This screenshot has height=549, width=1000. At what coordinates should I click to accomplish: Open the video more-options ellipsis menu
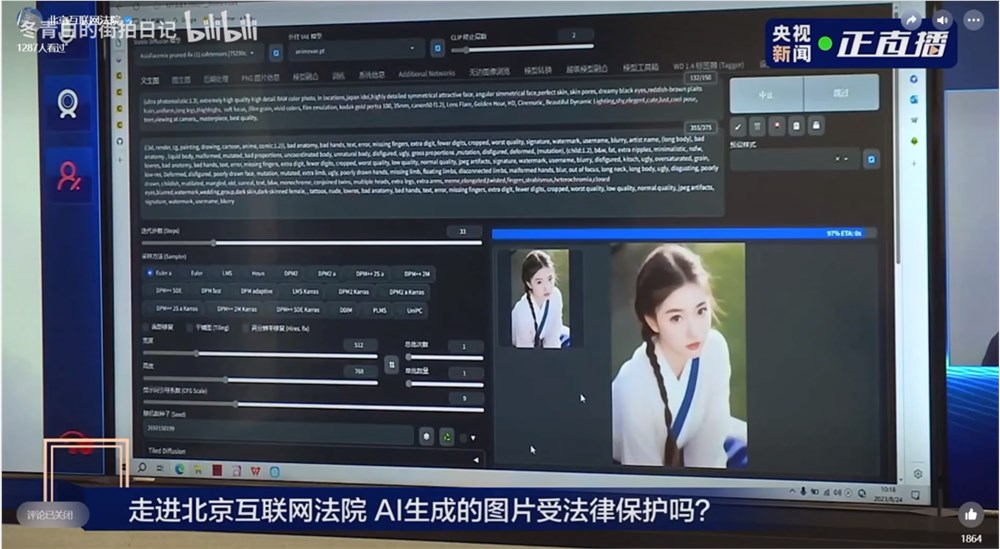[973, 20]
